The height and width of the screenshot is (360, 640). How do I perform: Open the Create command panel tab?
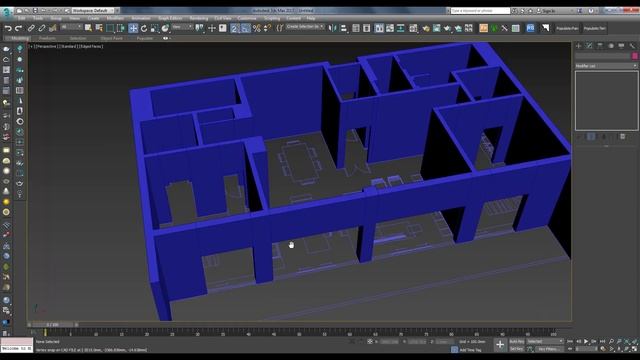[x=579, y=46]
